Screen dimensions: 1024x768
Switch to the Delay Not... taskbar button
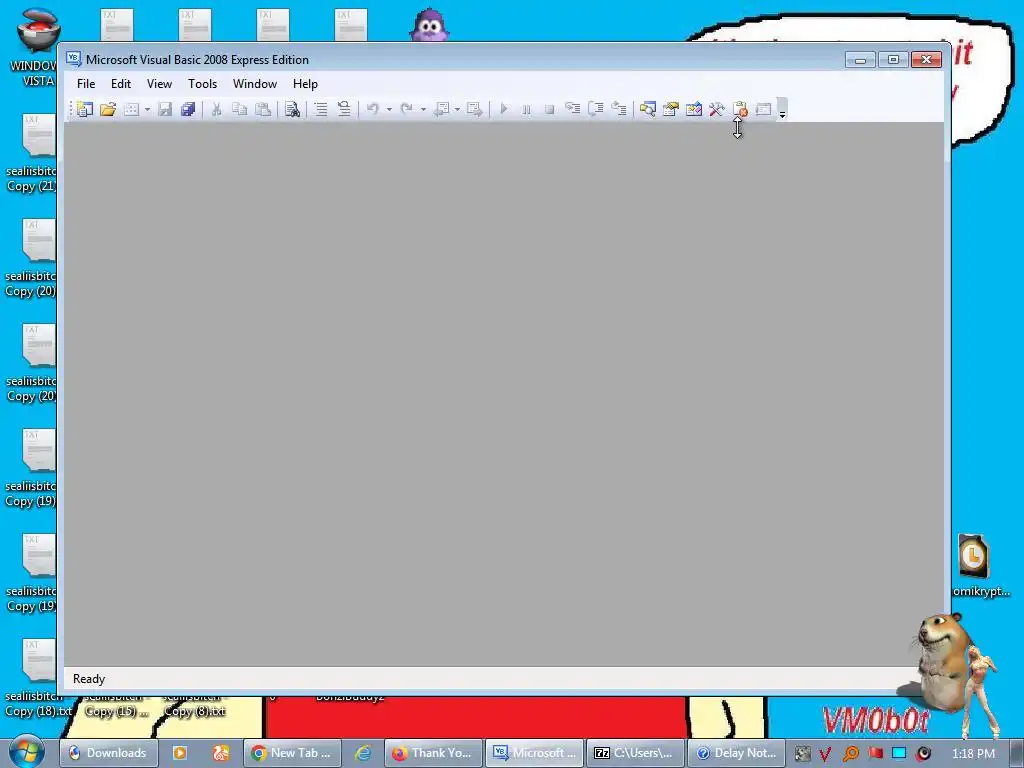click(x=736, y=753)
